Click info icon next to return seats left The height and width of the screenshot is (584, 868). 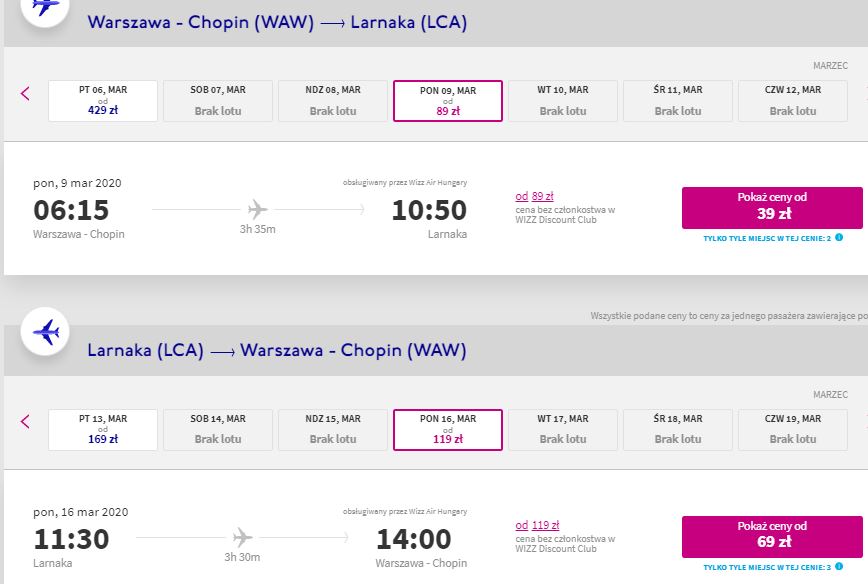click(x=839, y=566)
